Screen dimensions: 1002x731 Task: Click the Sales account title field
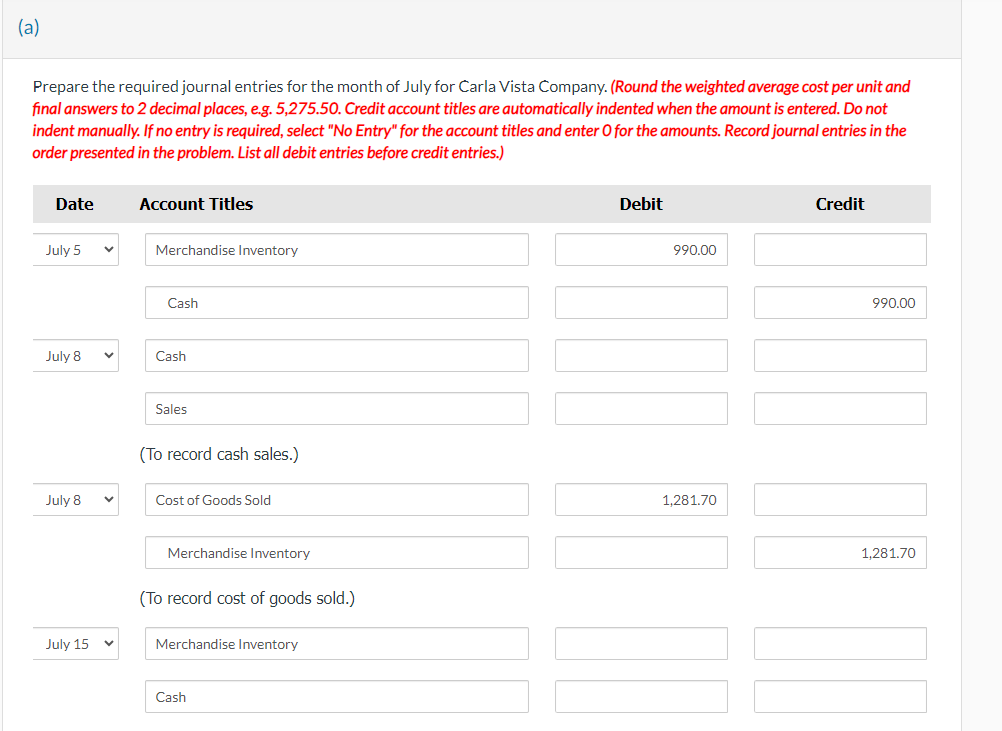[336, 408]
